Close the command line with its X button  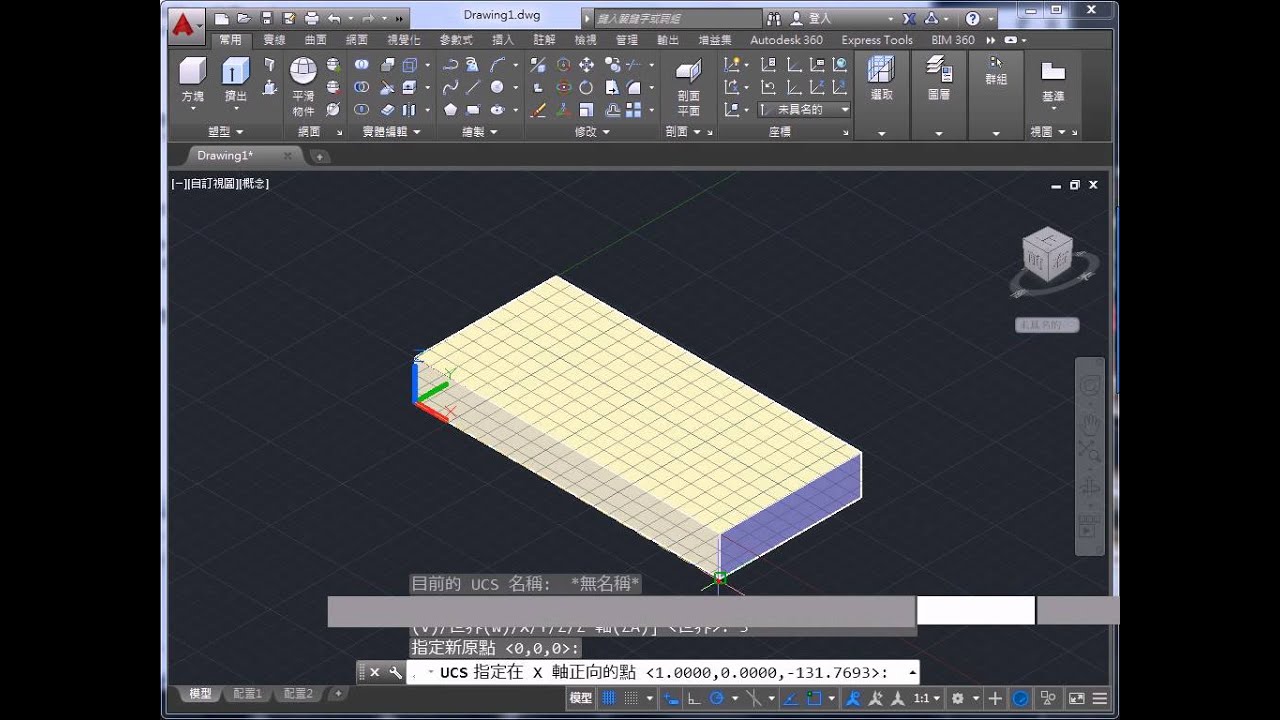click(x=375, y=673)
